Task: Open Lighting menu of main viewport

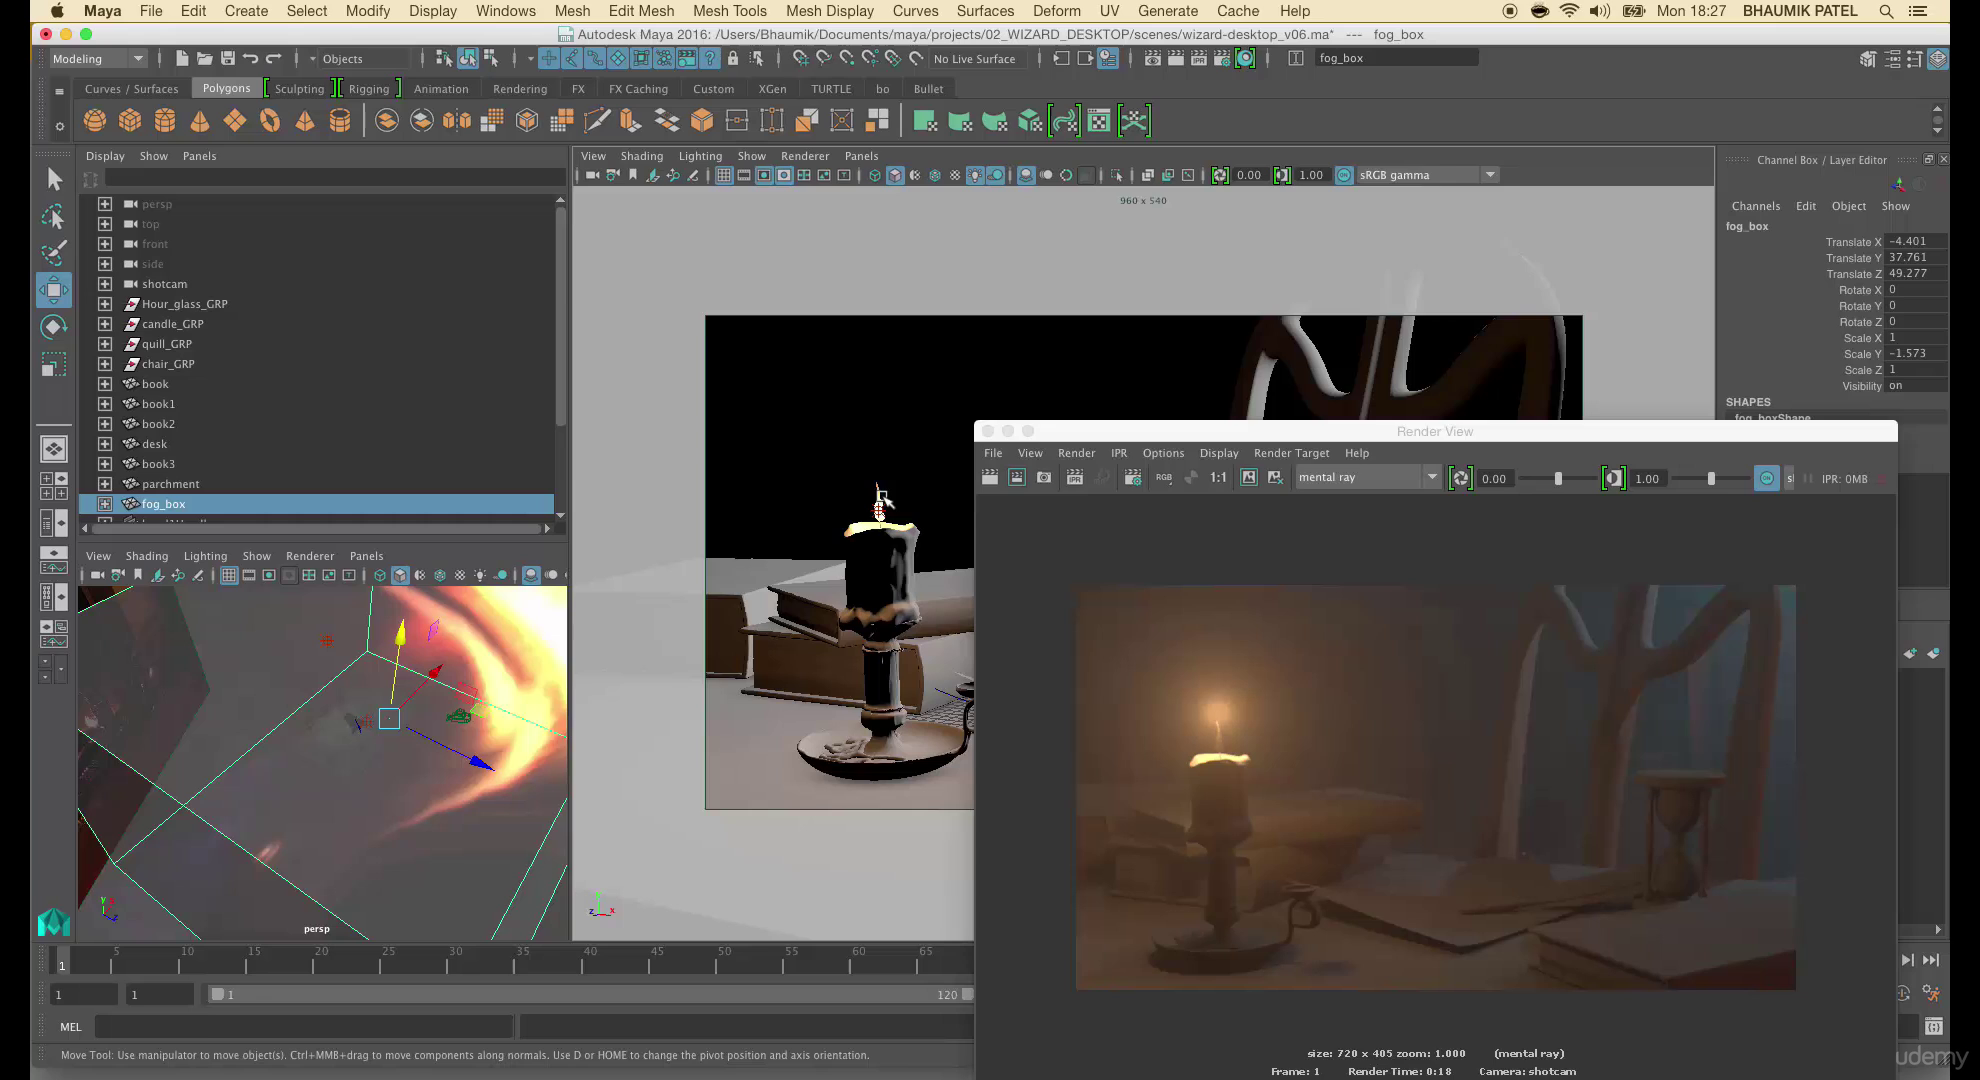Action: (x=700, y=156)
